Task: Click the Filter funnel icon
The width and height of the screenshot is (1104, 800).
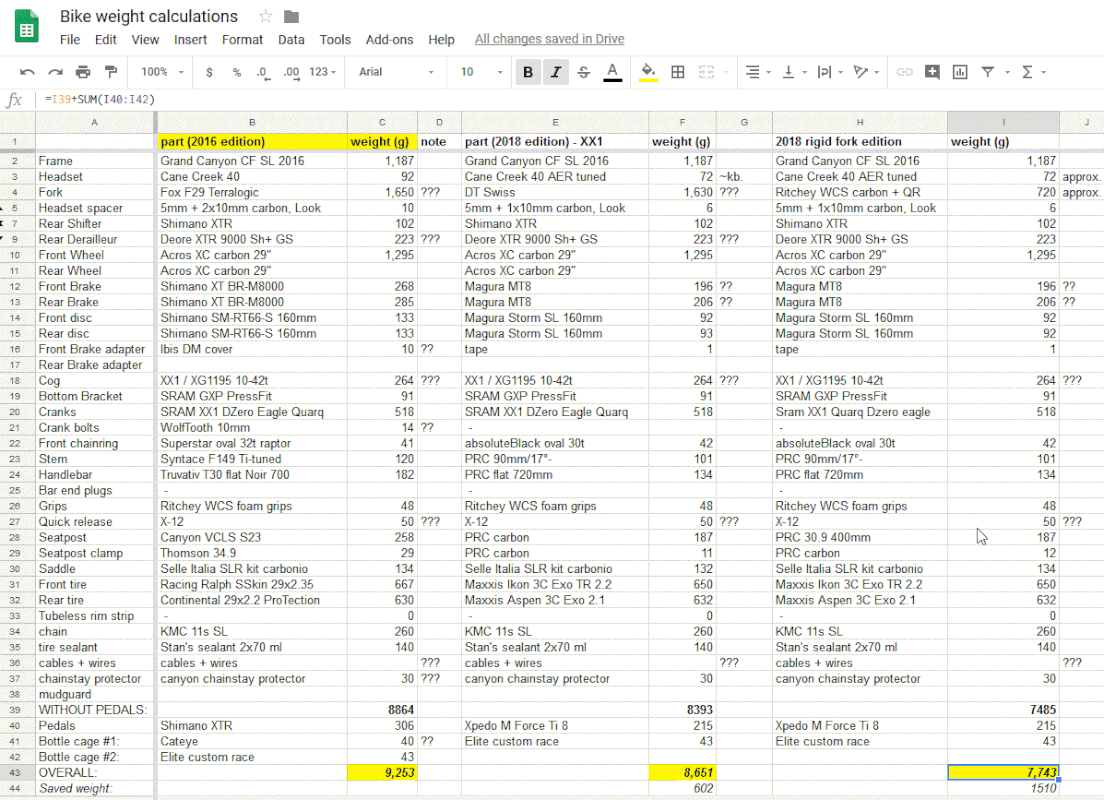Action: click(988, 72)
